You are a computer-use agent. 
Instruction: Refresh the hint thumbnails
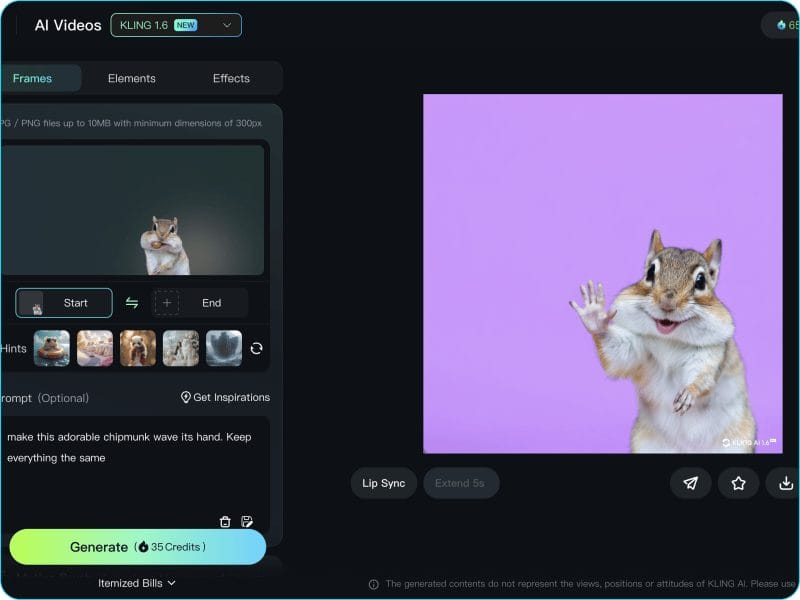[x=256, y=348]
